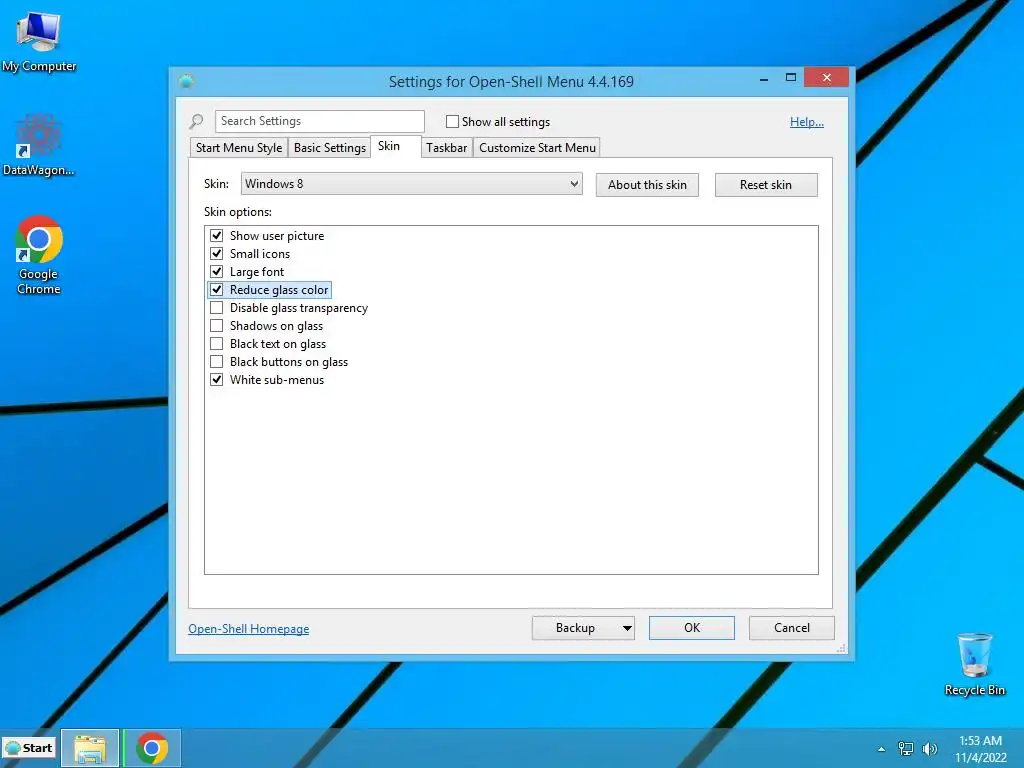Click About this skin button
This screenshot has width=1024, height=768.
click(x=647, y=185)
